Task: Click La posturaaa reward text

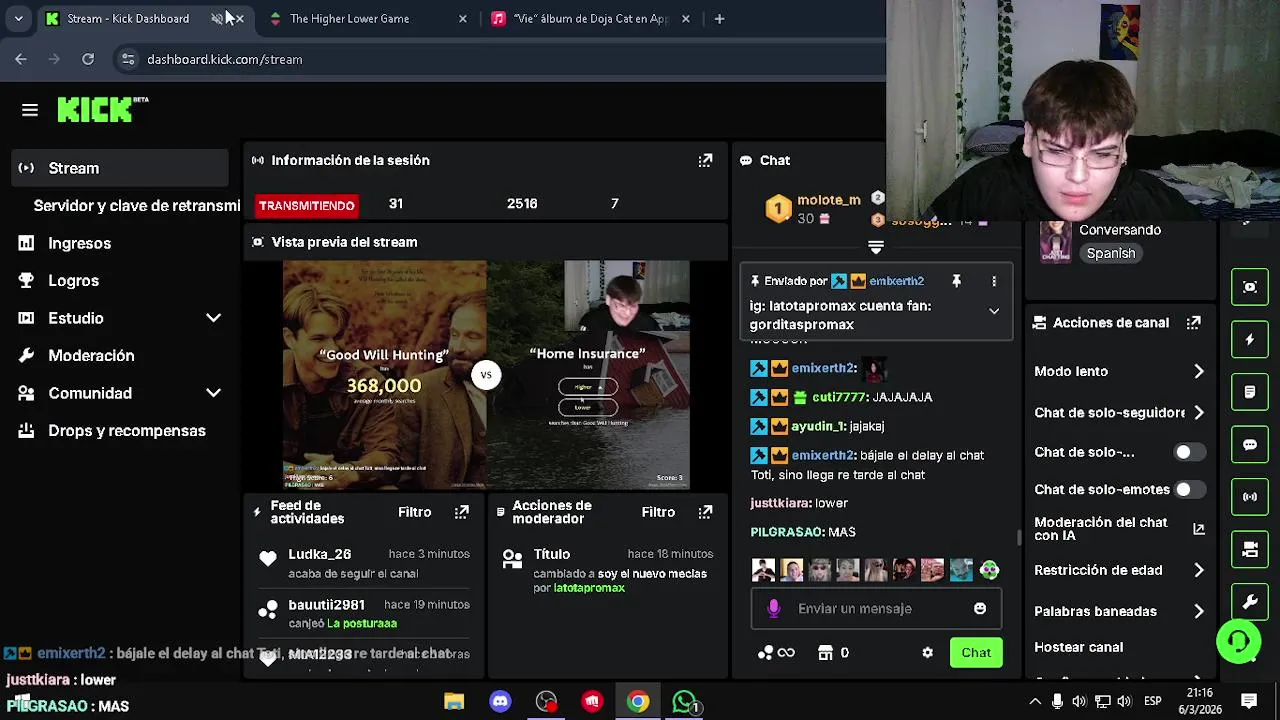Action: coord(362,623)
